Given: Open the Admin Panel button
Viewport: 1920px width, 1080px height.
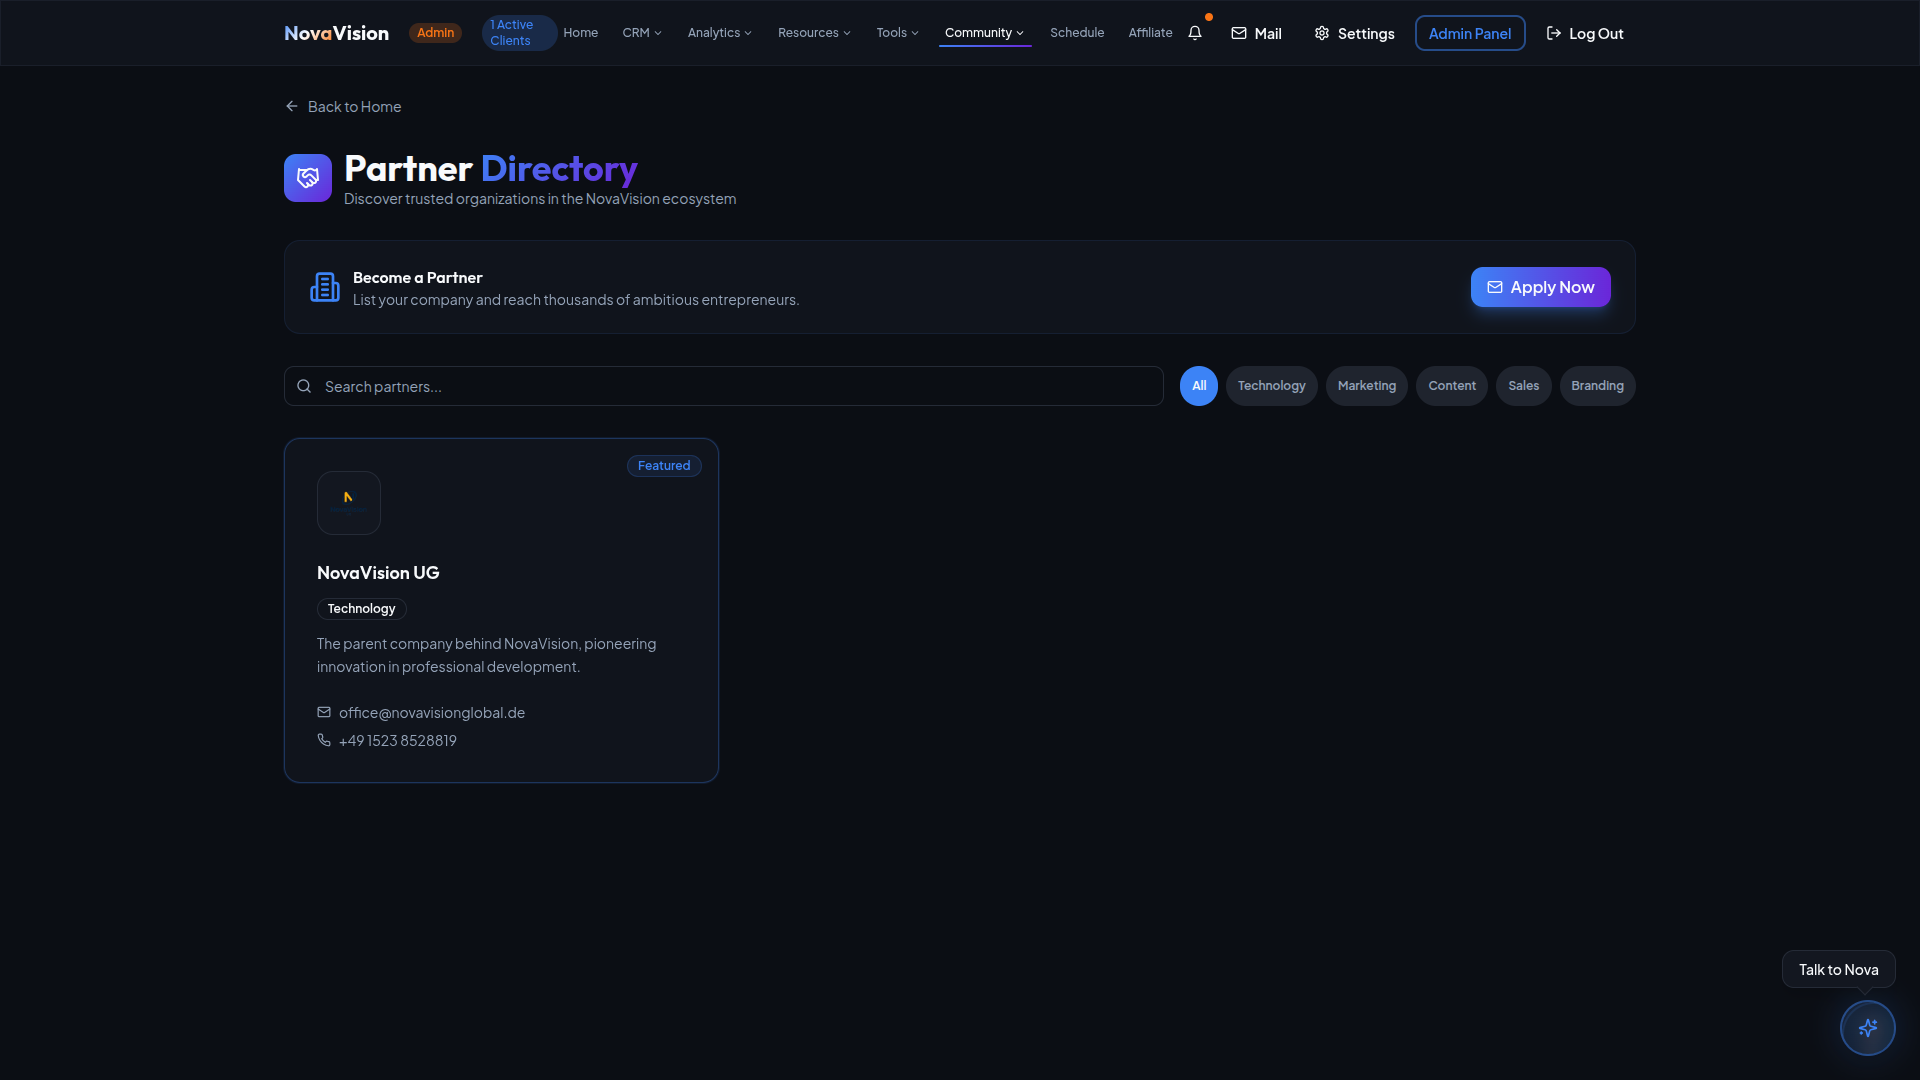Looking at the screenshot, I should pos(1469,34).
